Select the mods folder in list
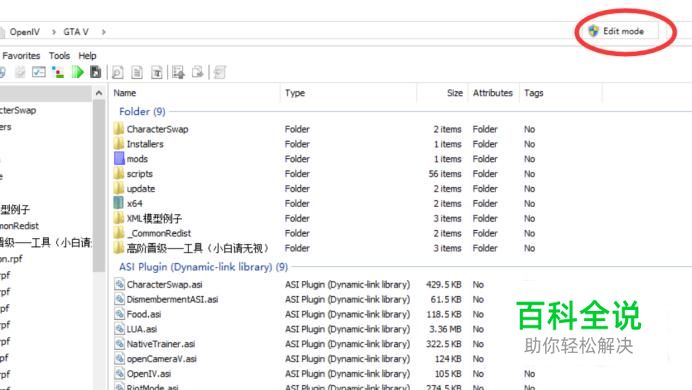 point(137,159)
